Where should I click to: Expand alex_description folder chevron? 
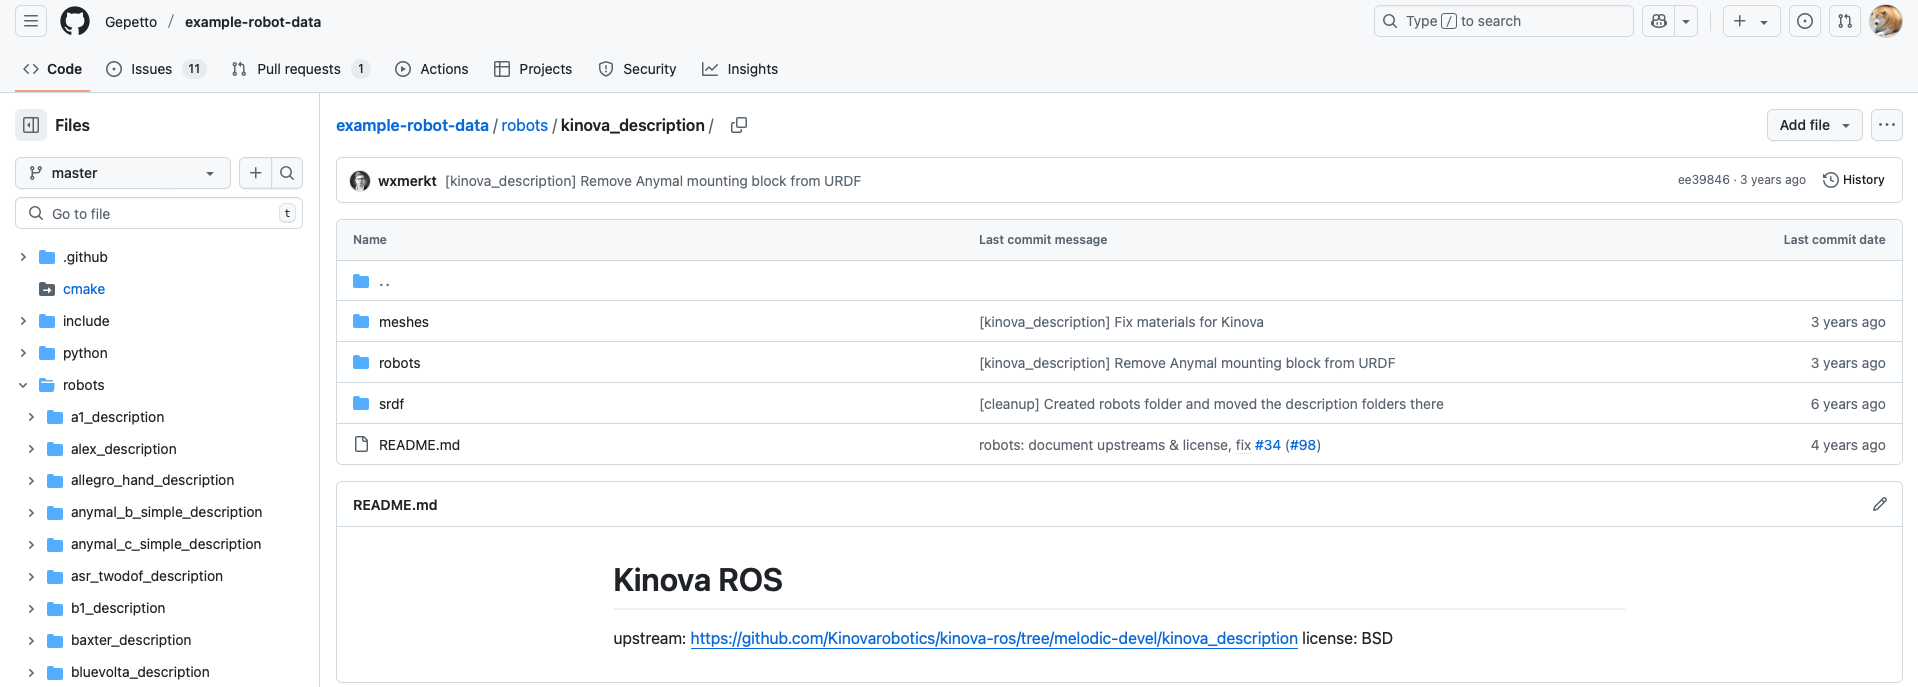(31, 449)
